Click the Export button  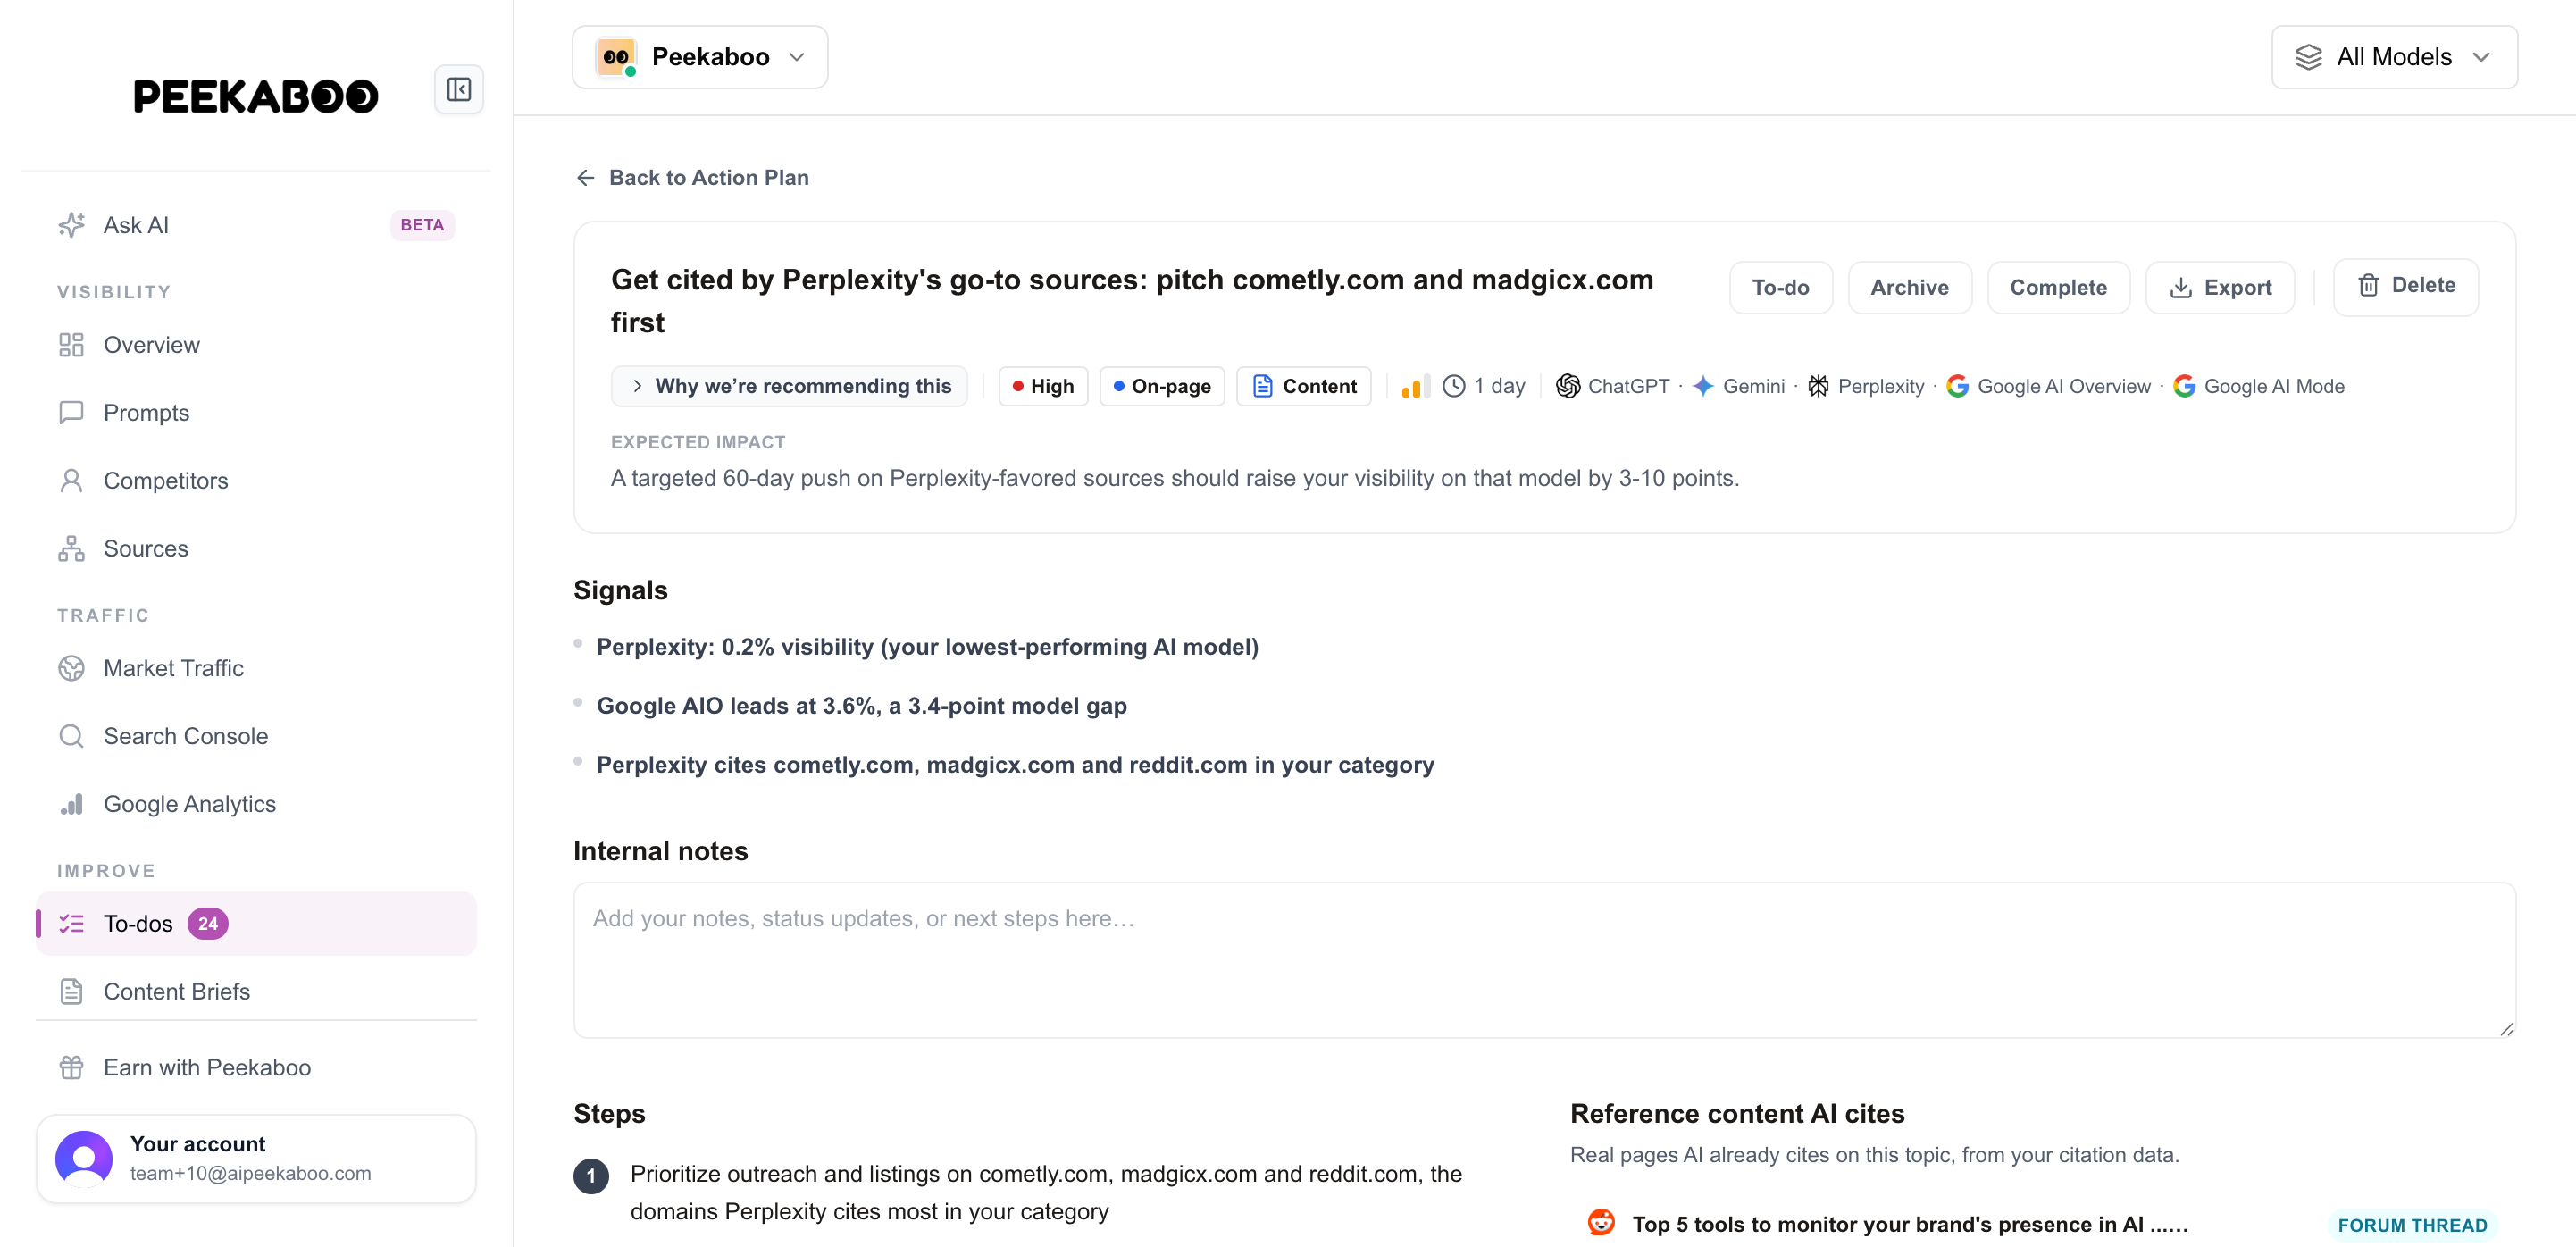(x=2220, y=287)
